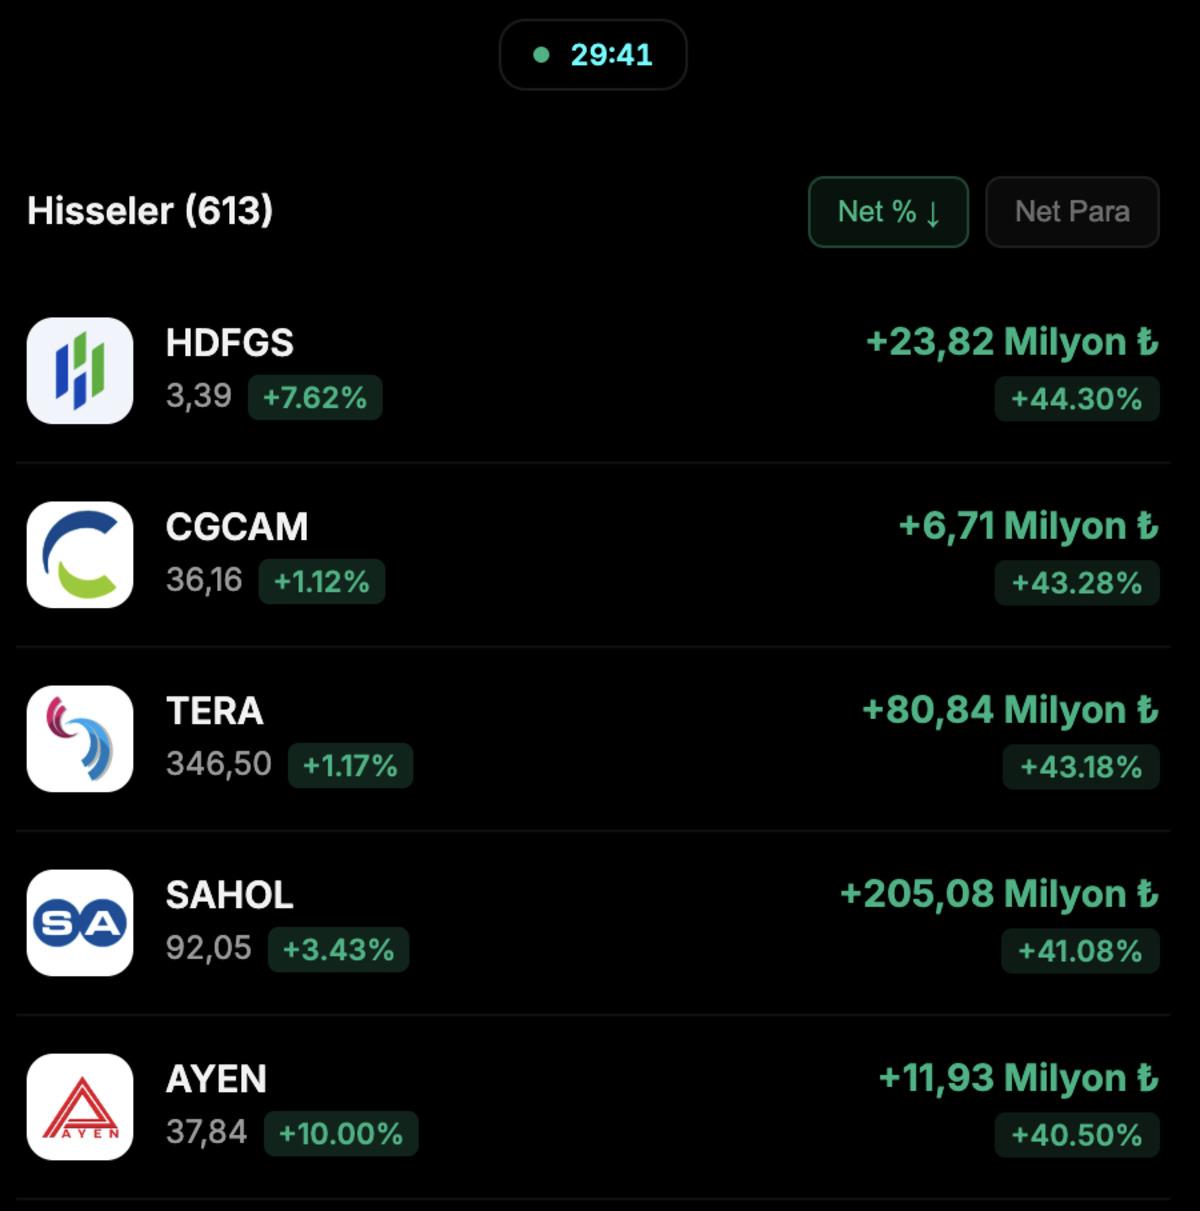Click CGCAM +43.28% net percent badge
Image resolution: width=1200 pixels, height=1211 pixels.
pyautogui.click(x=1077, y=583)
